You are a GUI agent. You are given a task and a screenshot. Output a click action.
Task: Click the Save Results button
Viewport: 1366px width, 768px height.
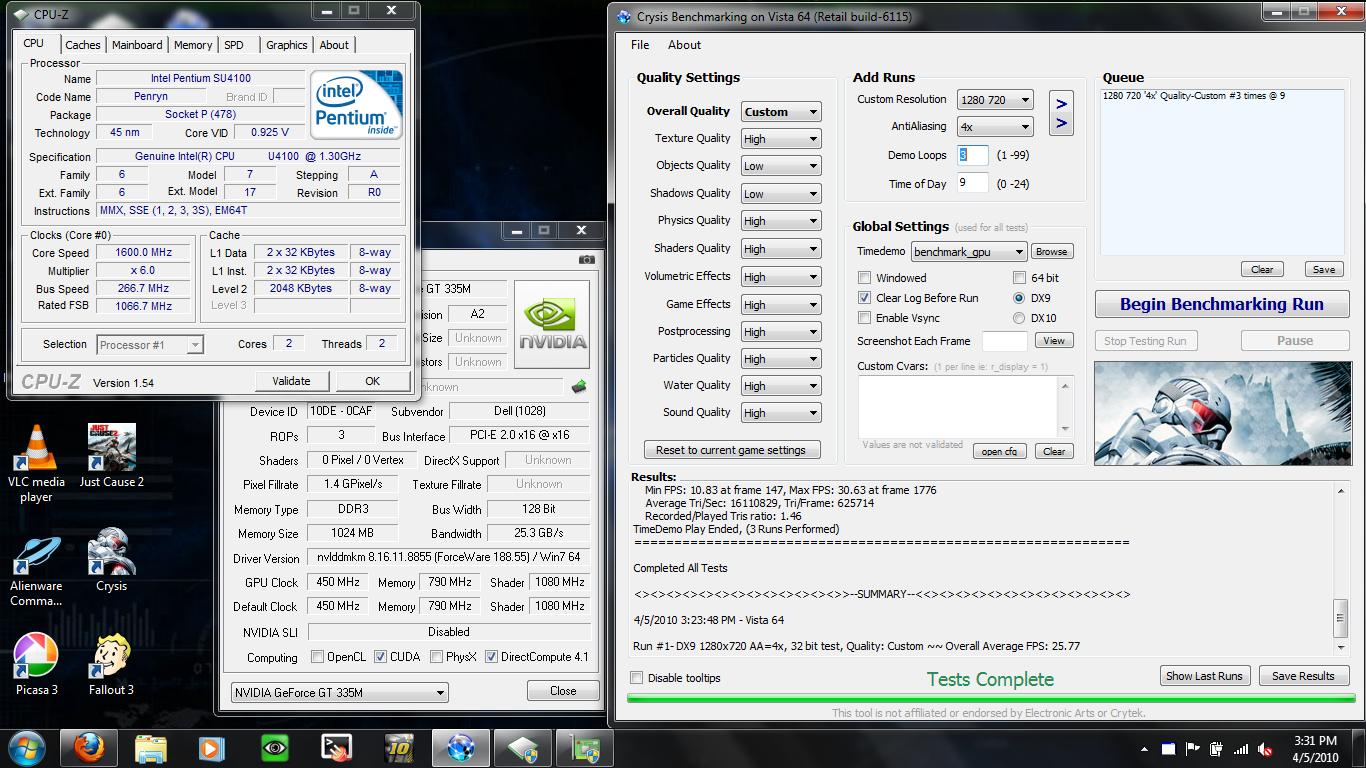1303,676
